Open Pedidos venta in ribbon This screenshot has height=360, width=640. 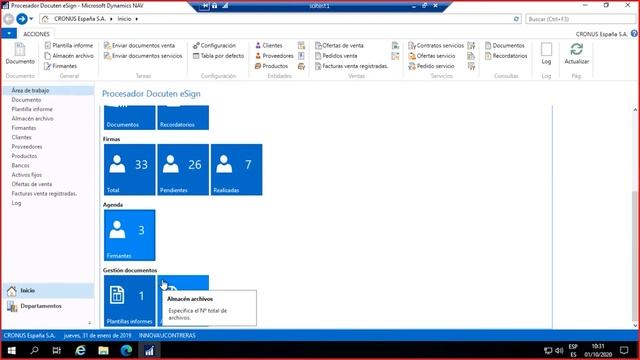click(336, 56)
